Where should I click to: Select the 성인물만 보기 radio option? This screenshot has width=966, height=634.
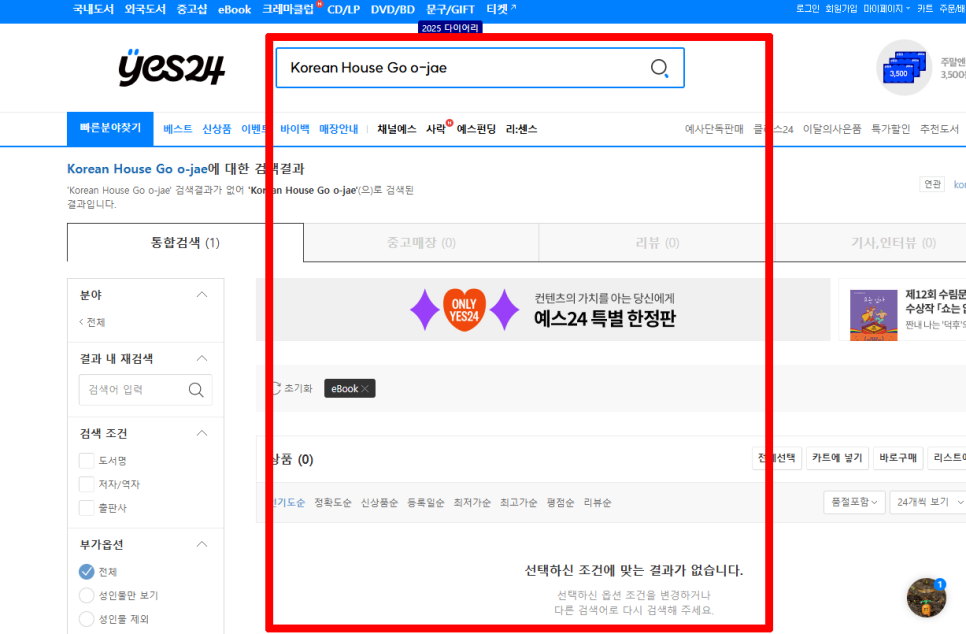coord(87,596)
